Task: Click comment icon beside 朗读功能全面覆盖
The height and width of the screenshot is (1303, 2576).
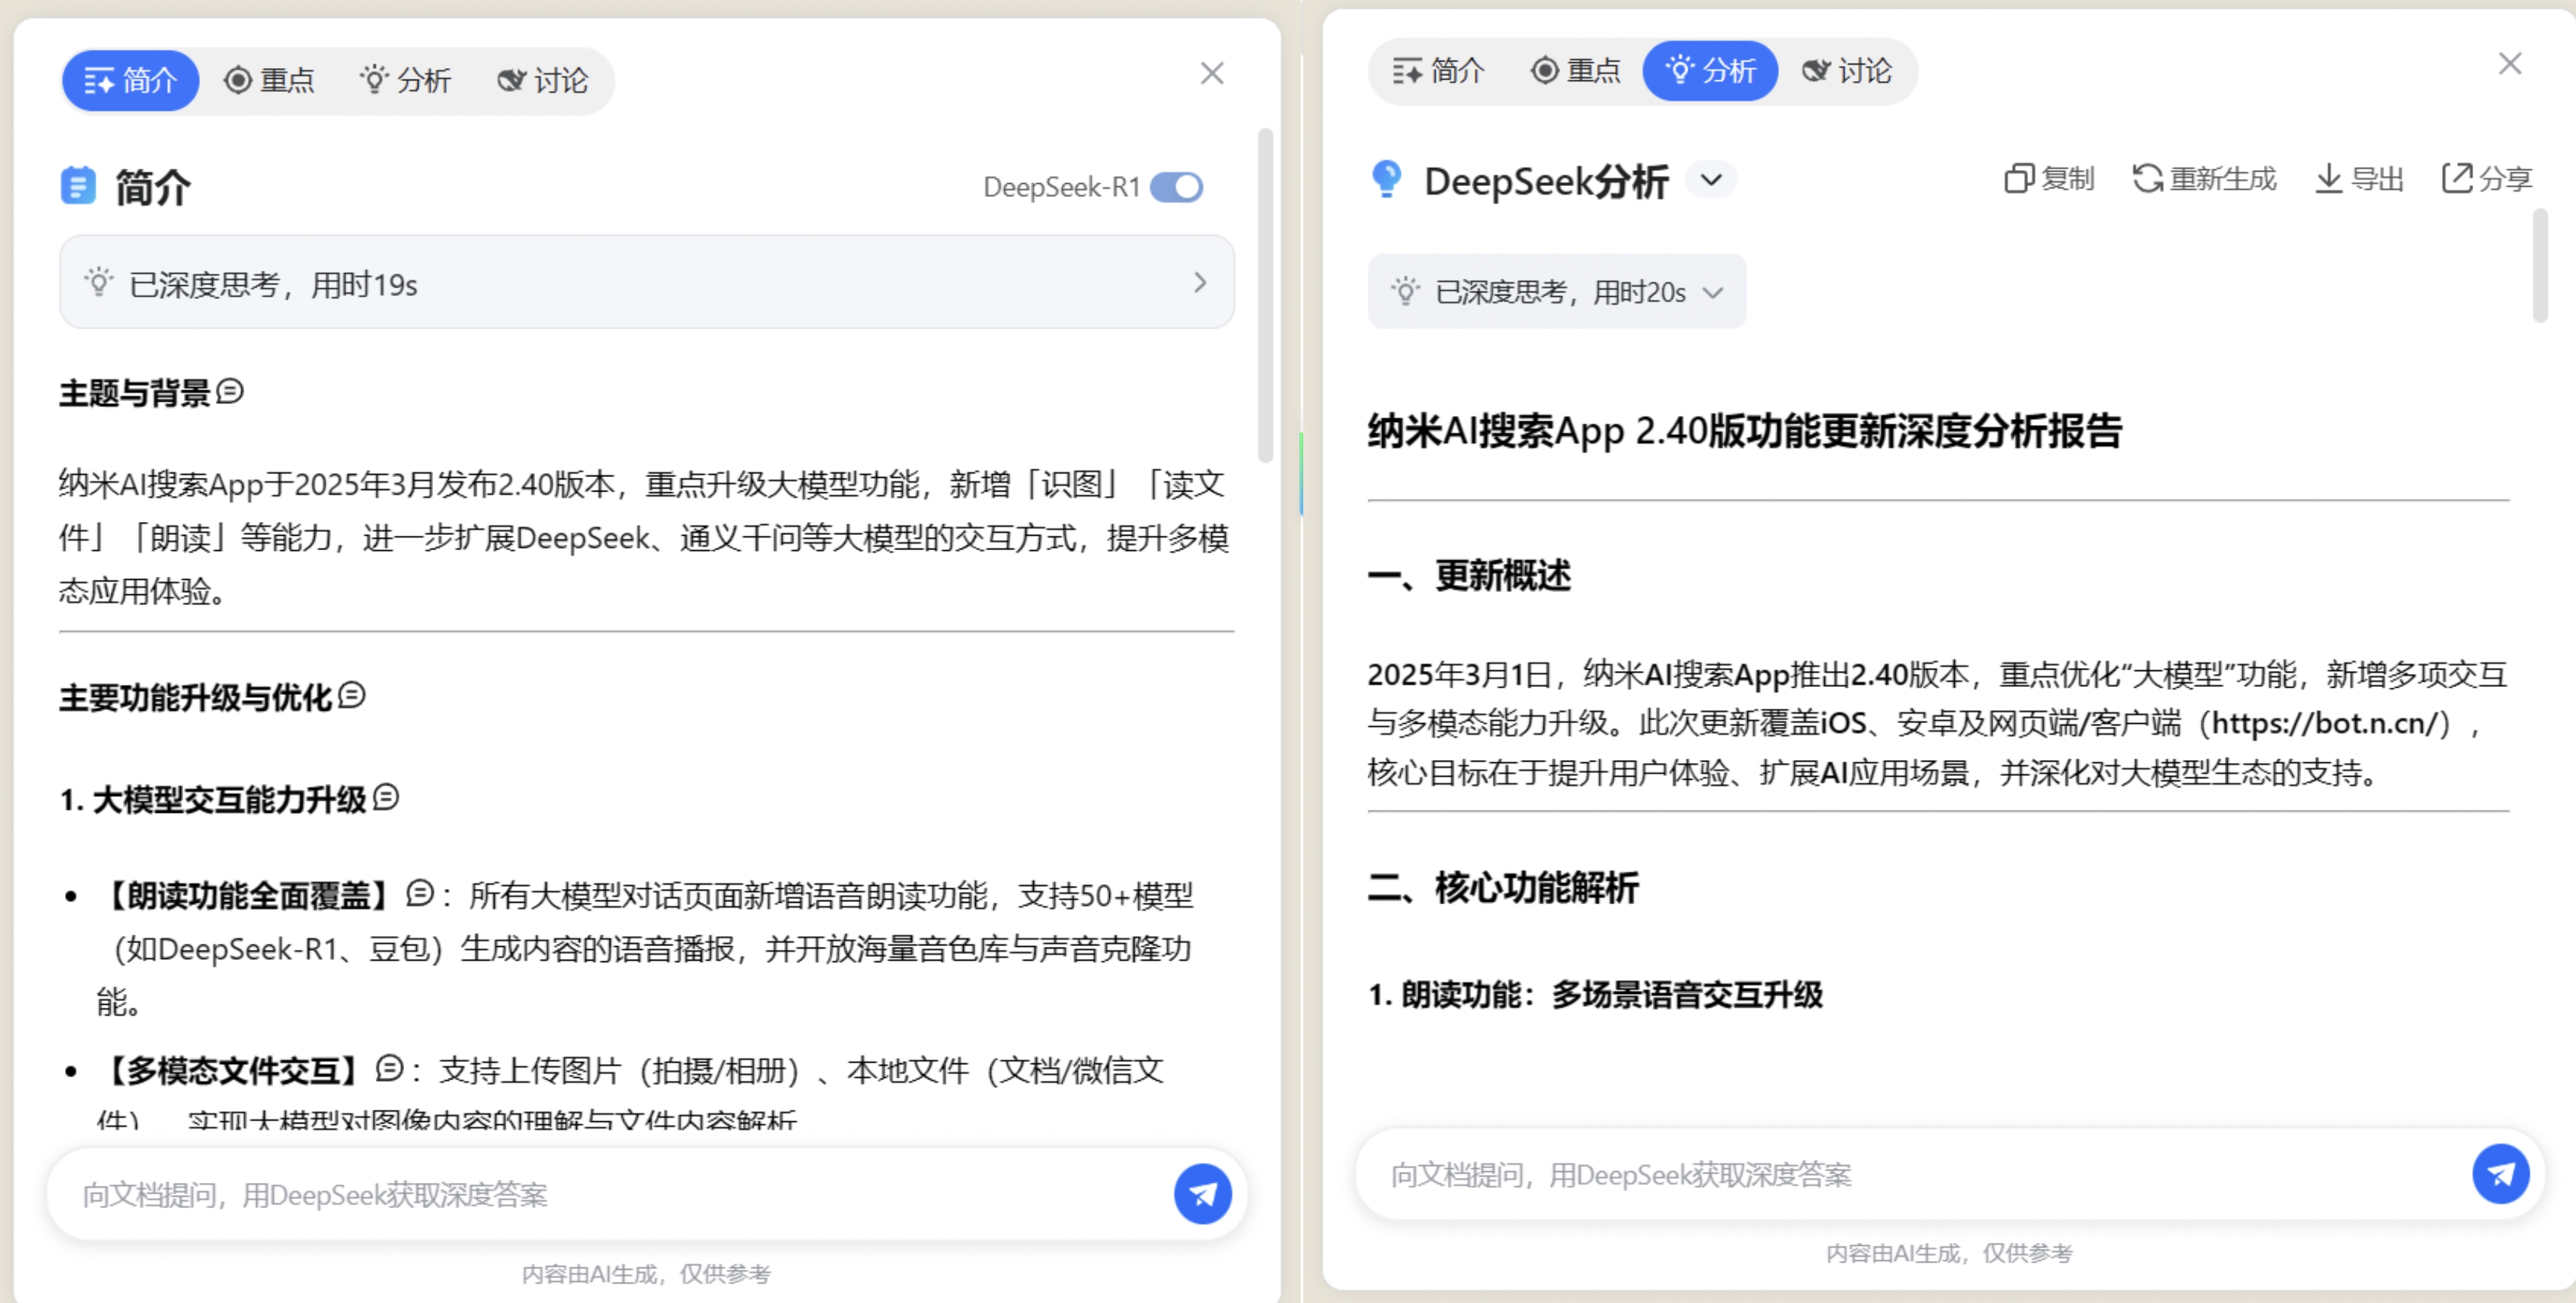Action: (x=420, y=893)
